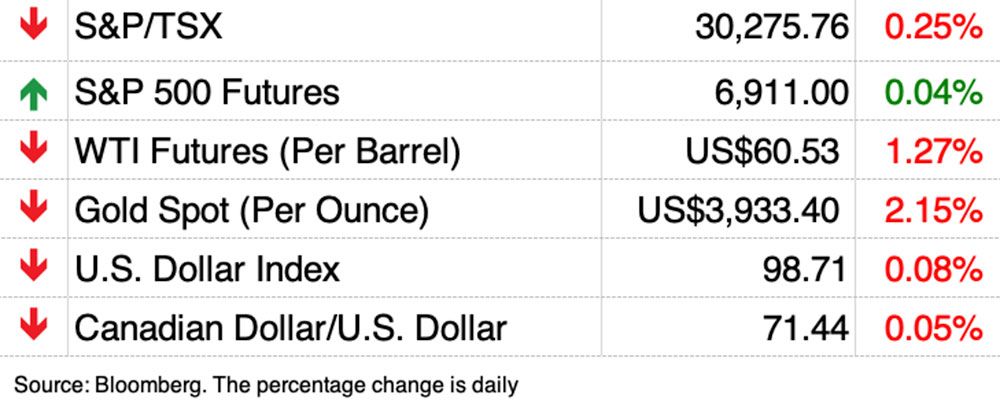Image resolution: width=1000 pixels, height=413 pixels.
Task: Click the Source: Bloomberg footnote text
Action: [x=266, y=383]
